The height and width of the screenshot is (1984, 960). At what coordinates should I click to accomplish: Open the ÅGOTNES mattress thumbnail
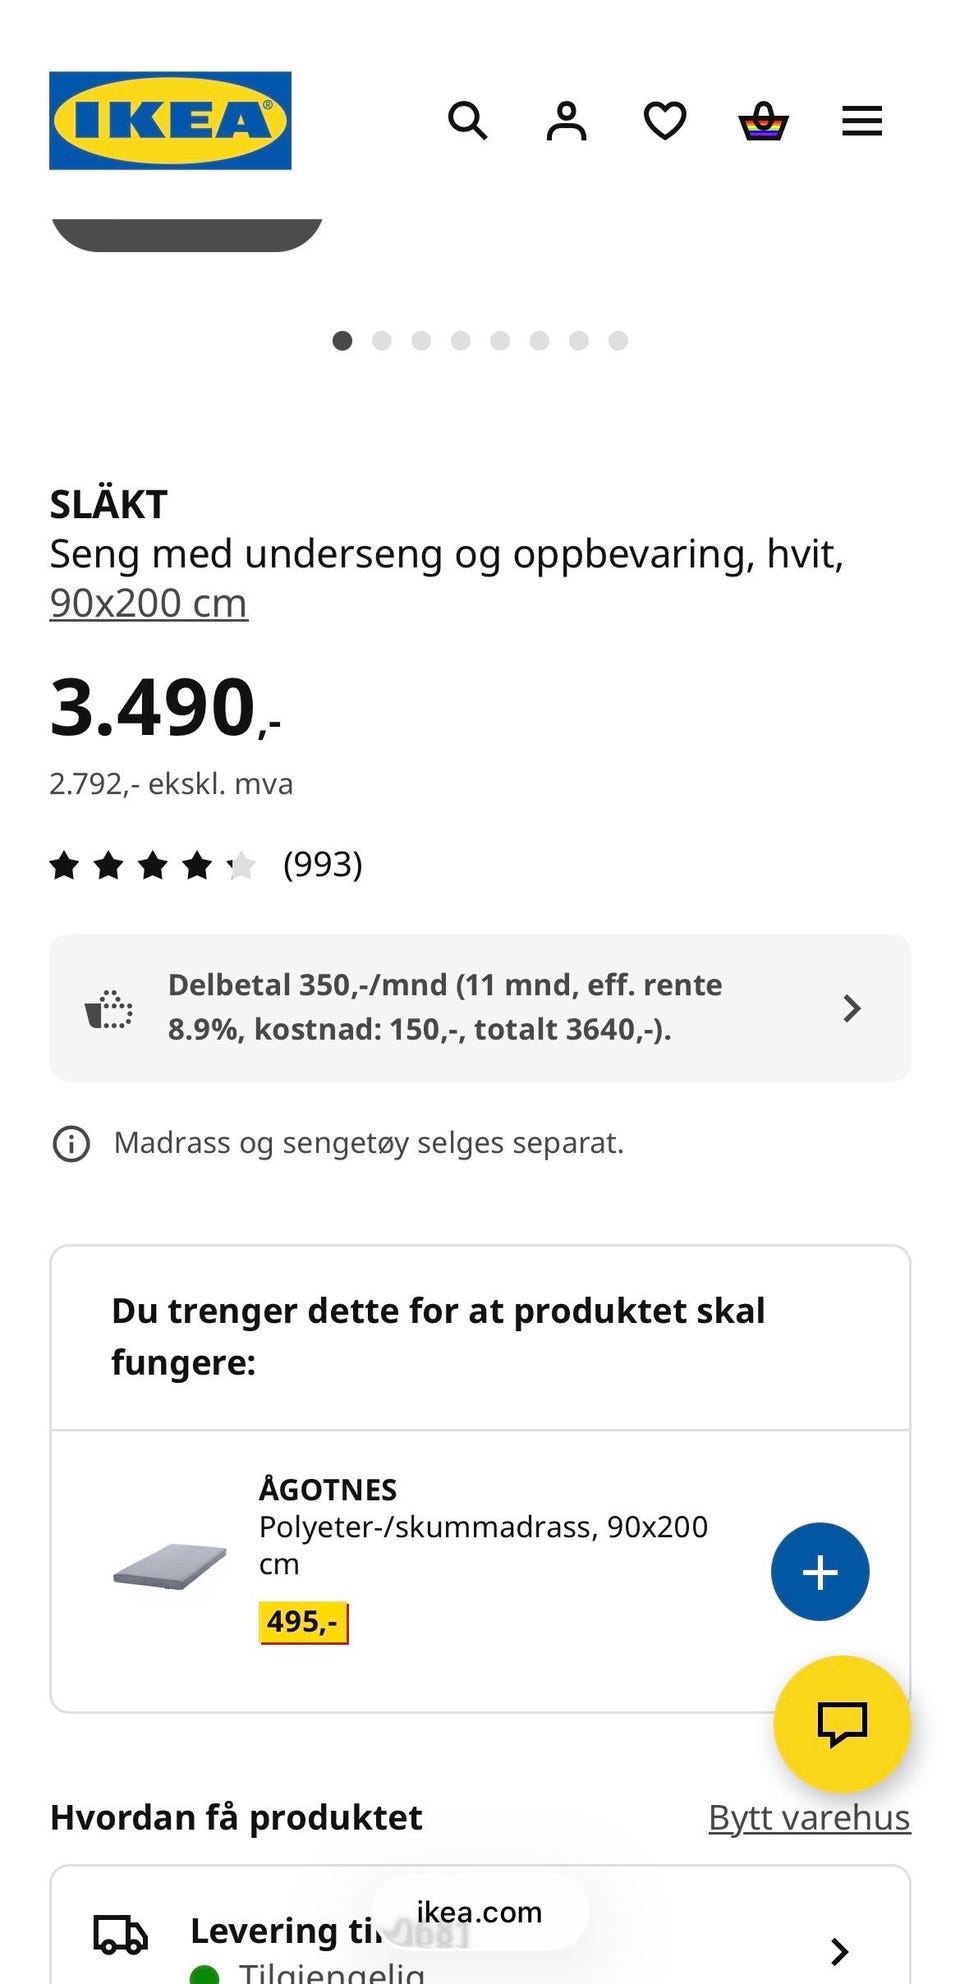(x=170, y=1565)
